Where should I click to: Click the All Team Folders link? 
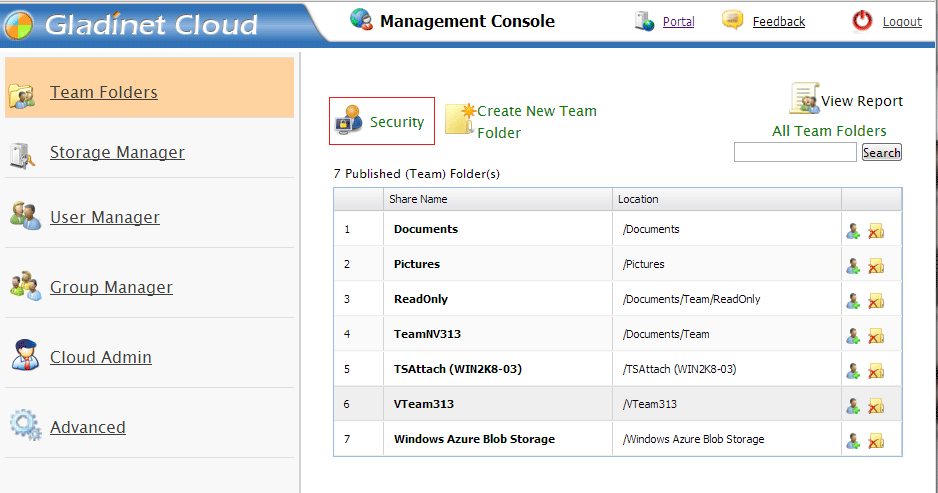[829, 131]
